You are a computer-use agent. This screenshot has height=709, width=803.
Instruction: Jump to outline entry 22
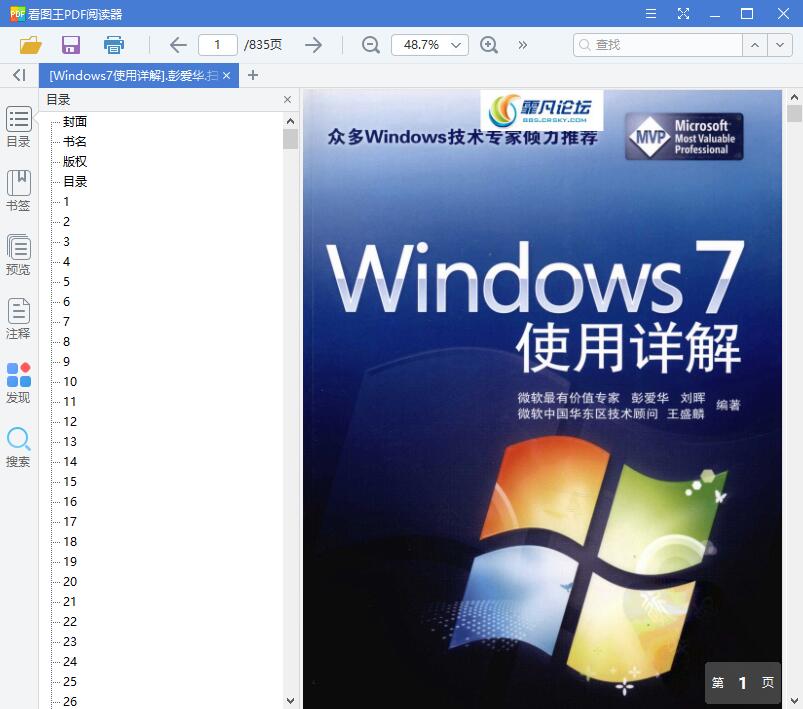point(70,621)
